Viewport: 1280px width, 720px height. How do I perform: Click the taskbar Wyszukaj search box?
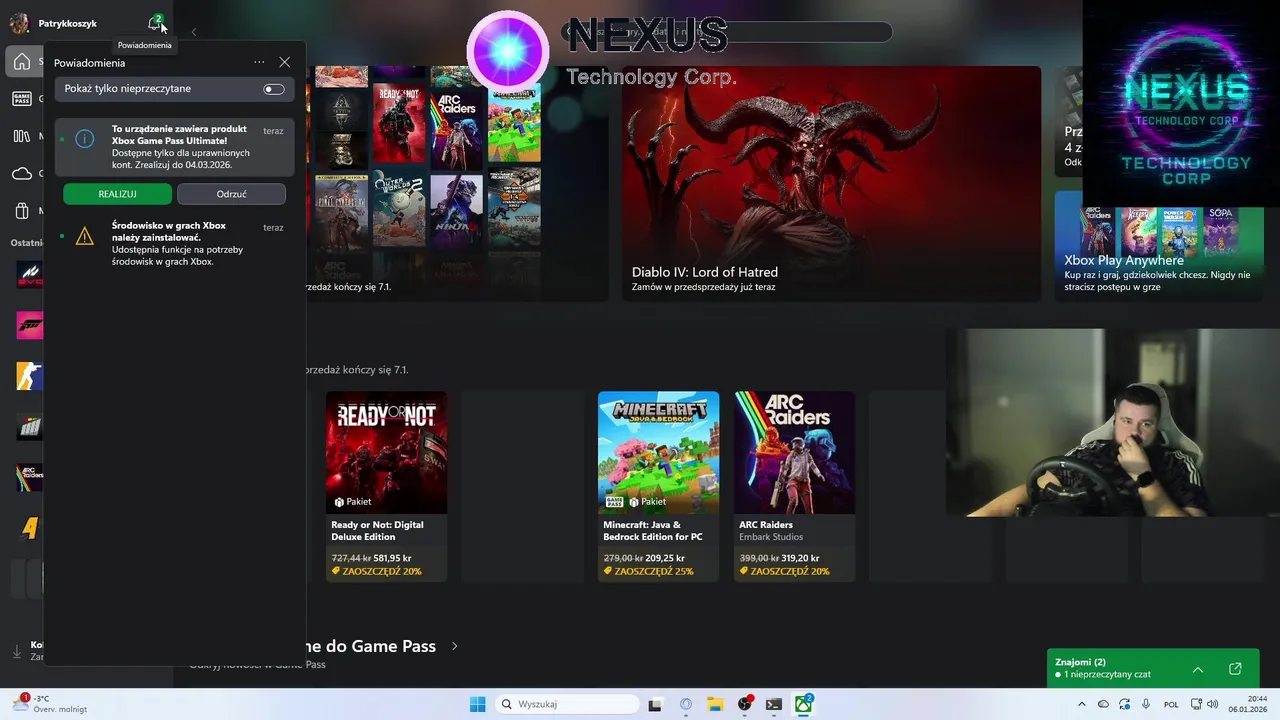[567, 704]
